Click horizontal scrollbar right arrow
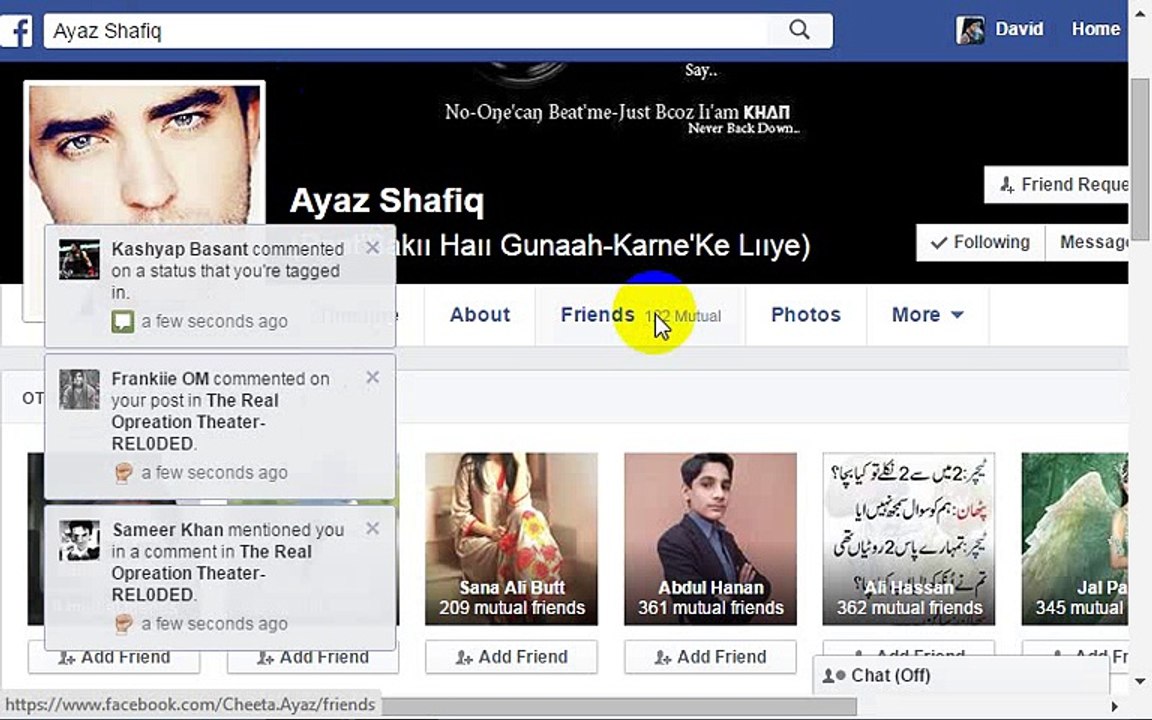Viewport: 1152px width, 720px height. tap(1115, 708)
